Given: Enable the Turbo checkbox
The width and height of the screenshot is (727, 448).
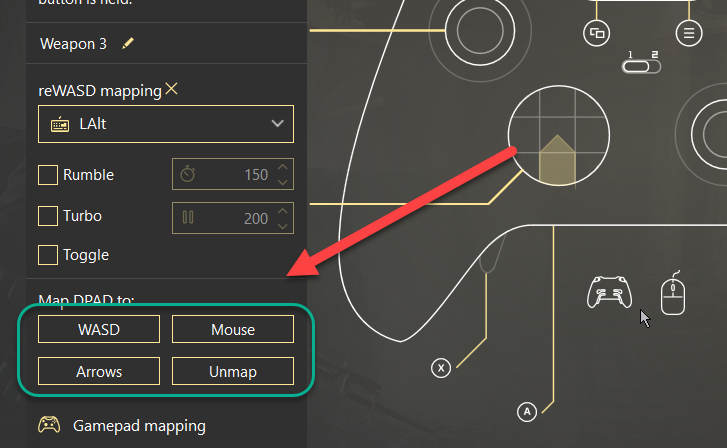Looking at the screenshot, I should click(x=47, y=215).
